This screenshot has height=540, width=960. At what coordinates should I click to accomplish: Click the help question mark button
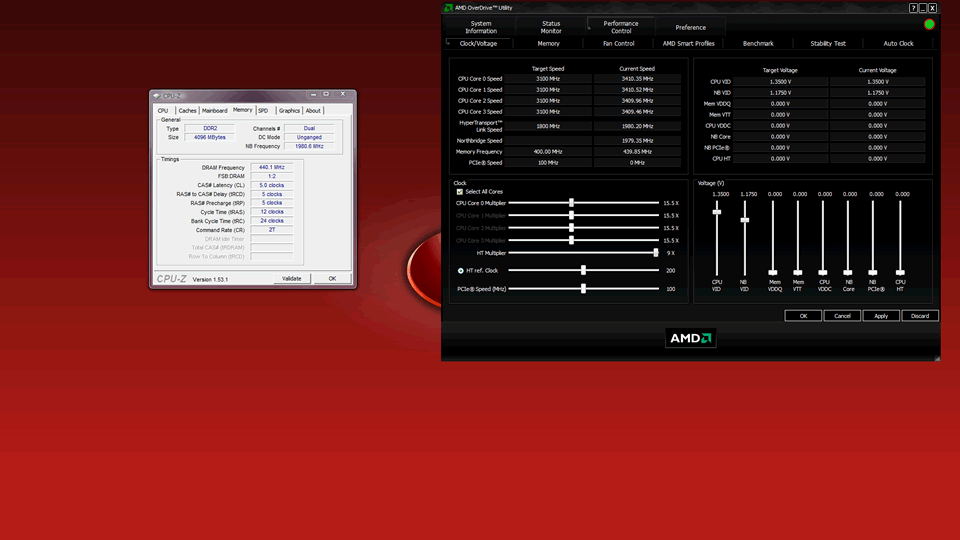(x=913, y=8)
